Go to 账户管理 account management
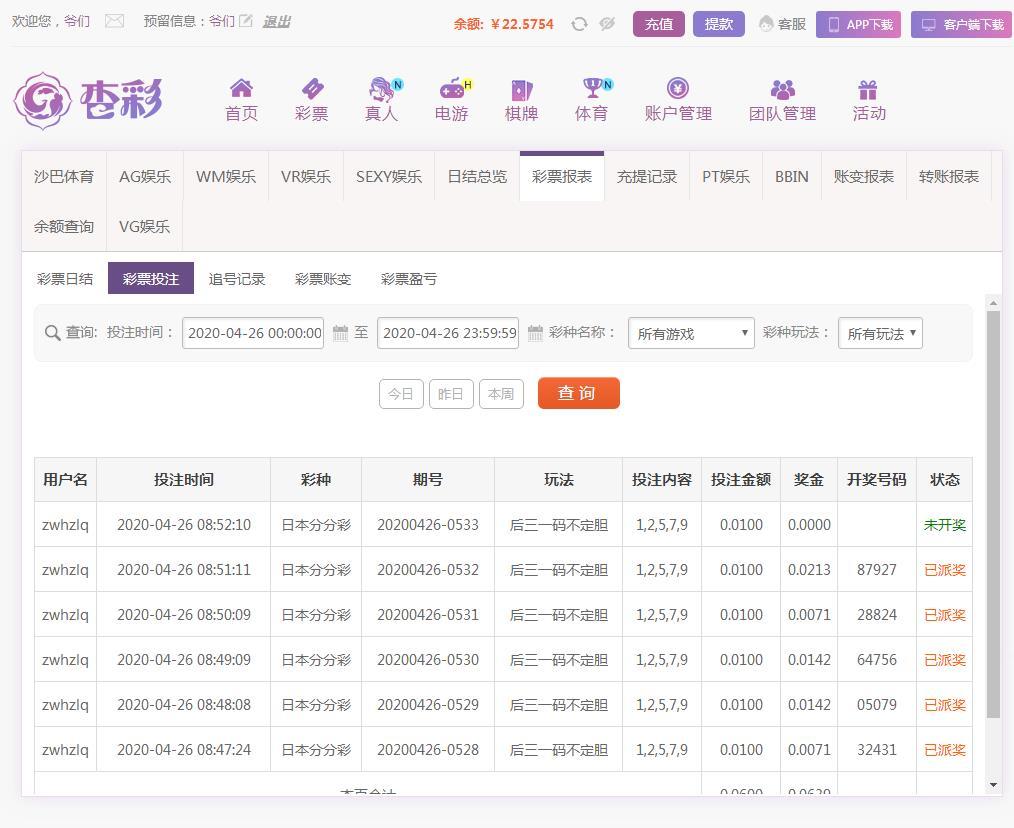Image resolution: width=1014 pixels, height=828 pixels. (x=678, y=100)
